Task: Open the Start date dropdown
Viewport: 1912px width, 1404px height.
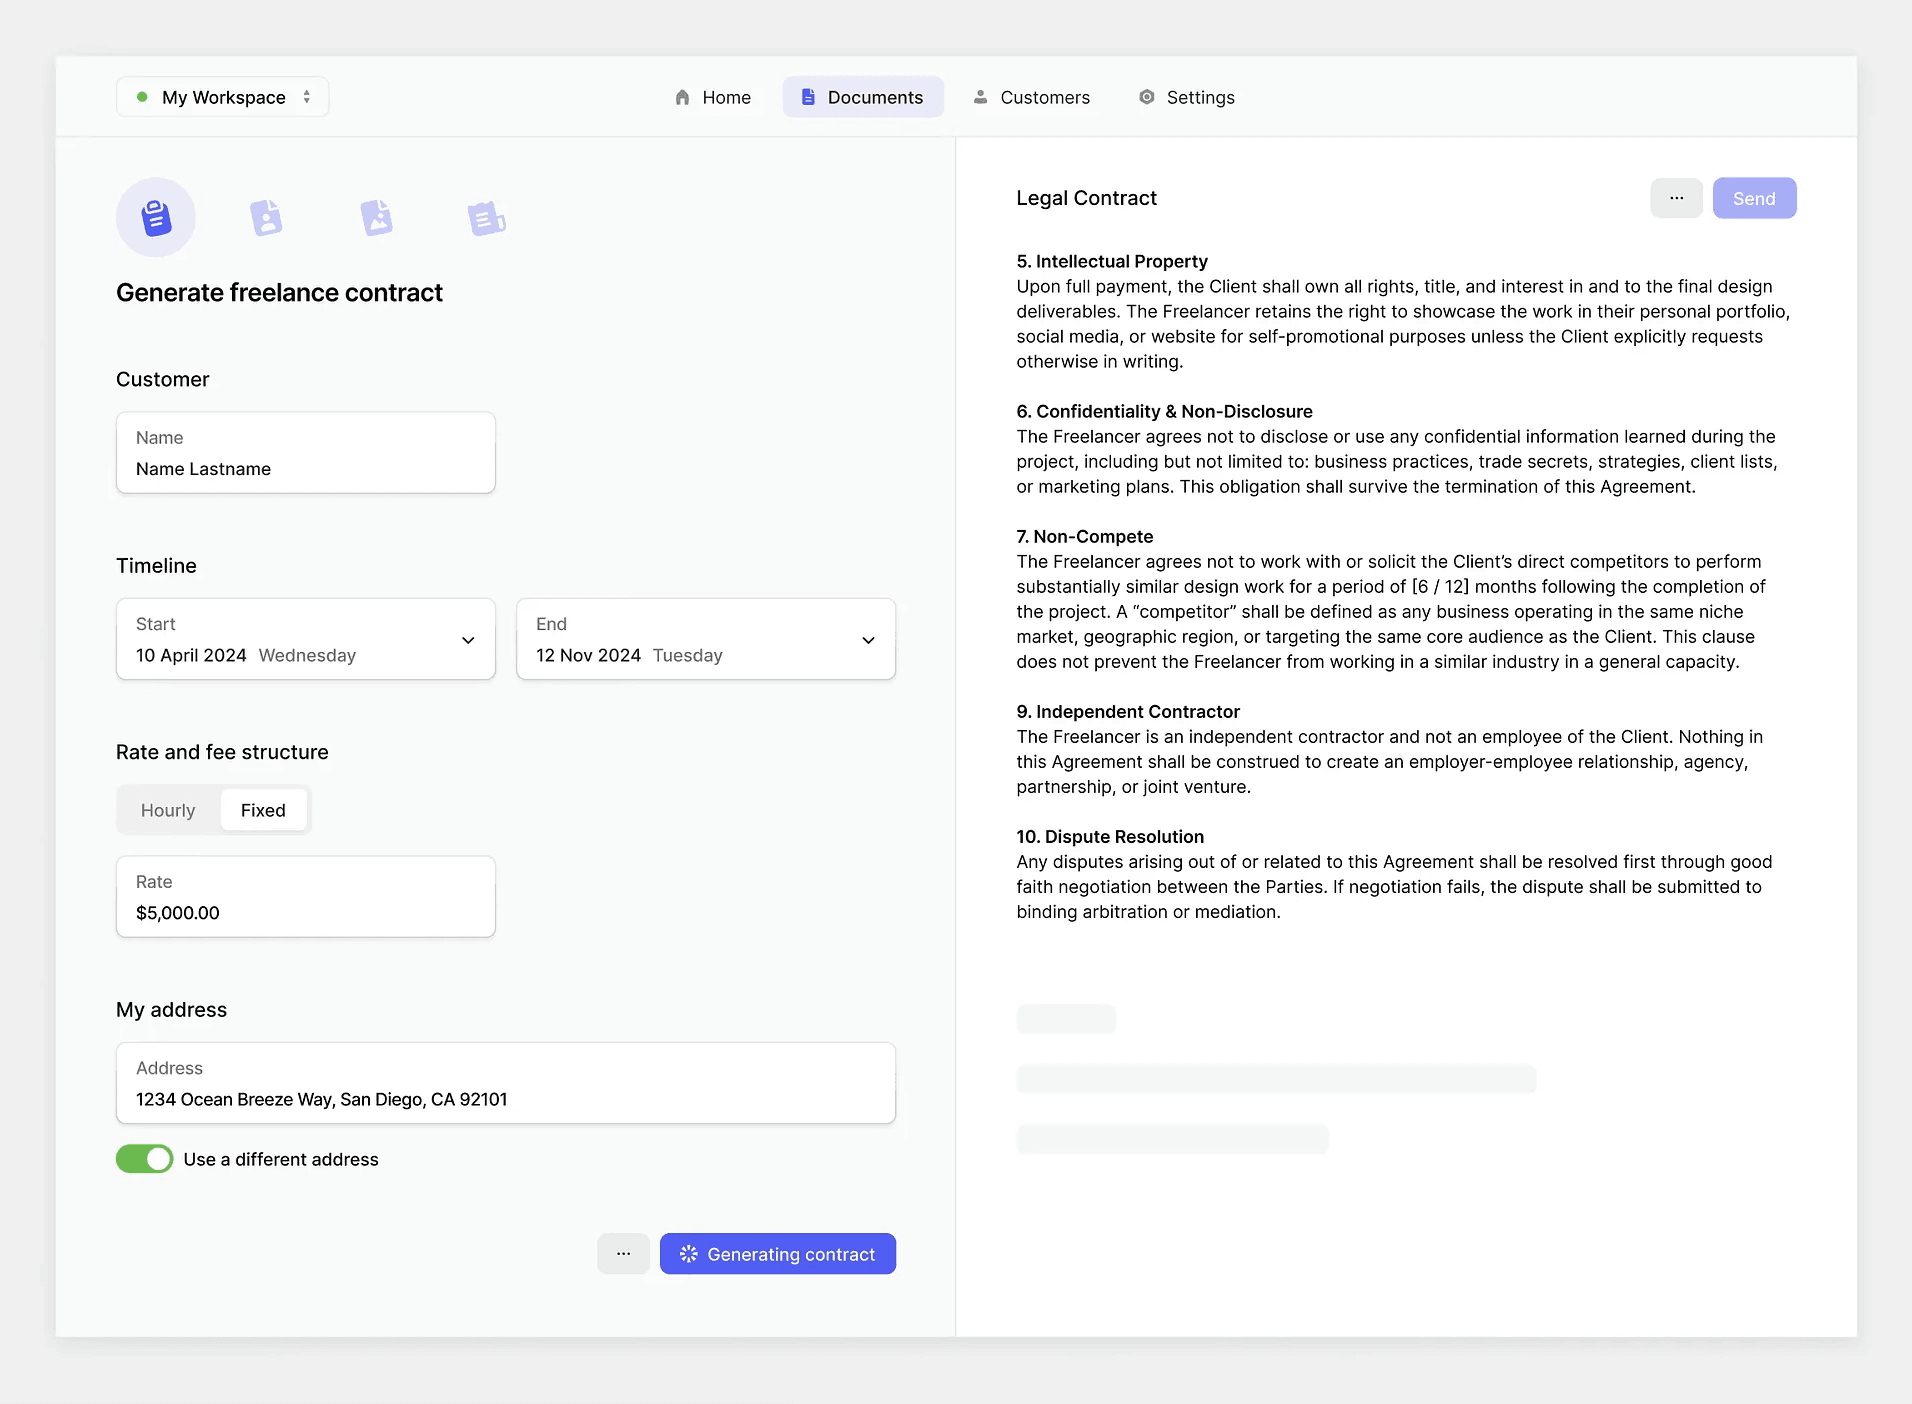Action: click(468, 639)
